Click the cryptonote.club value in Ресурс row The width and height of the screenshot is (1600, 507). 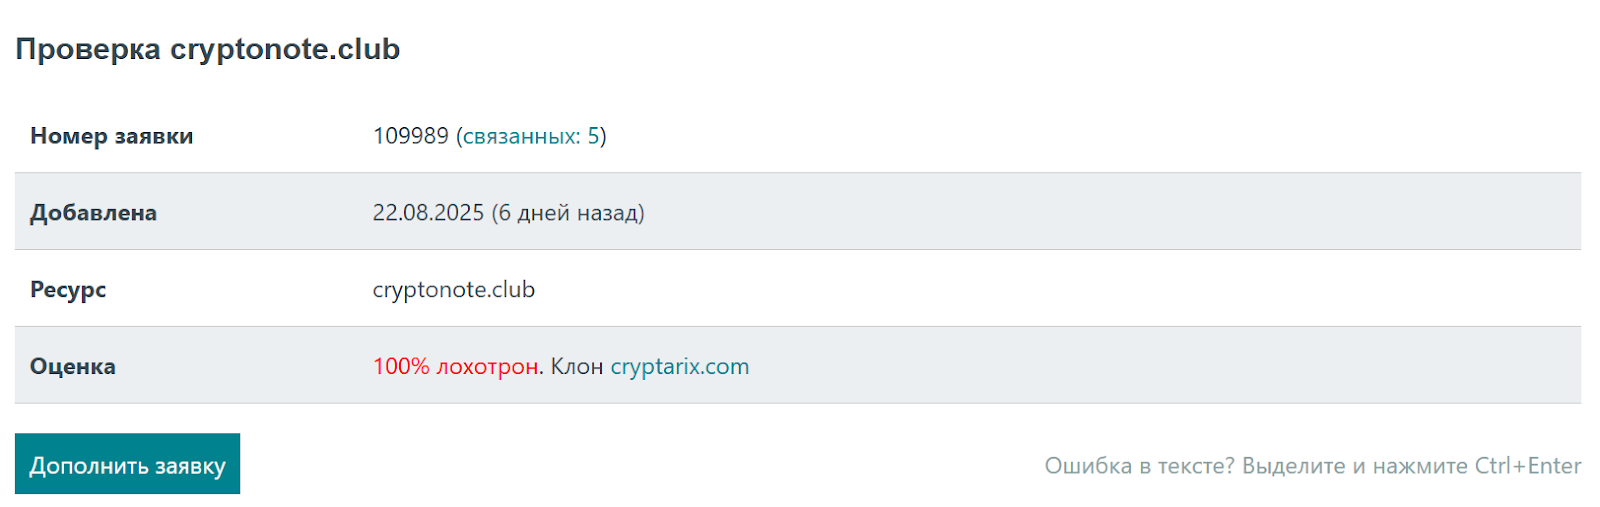click(453, 290)
